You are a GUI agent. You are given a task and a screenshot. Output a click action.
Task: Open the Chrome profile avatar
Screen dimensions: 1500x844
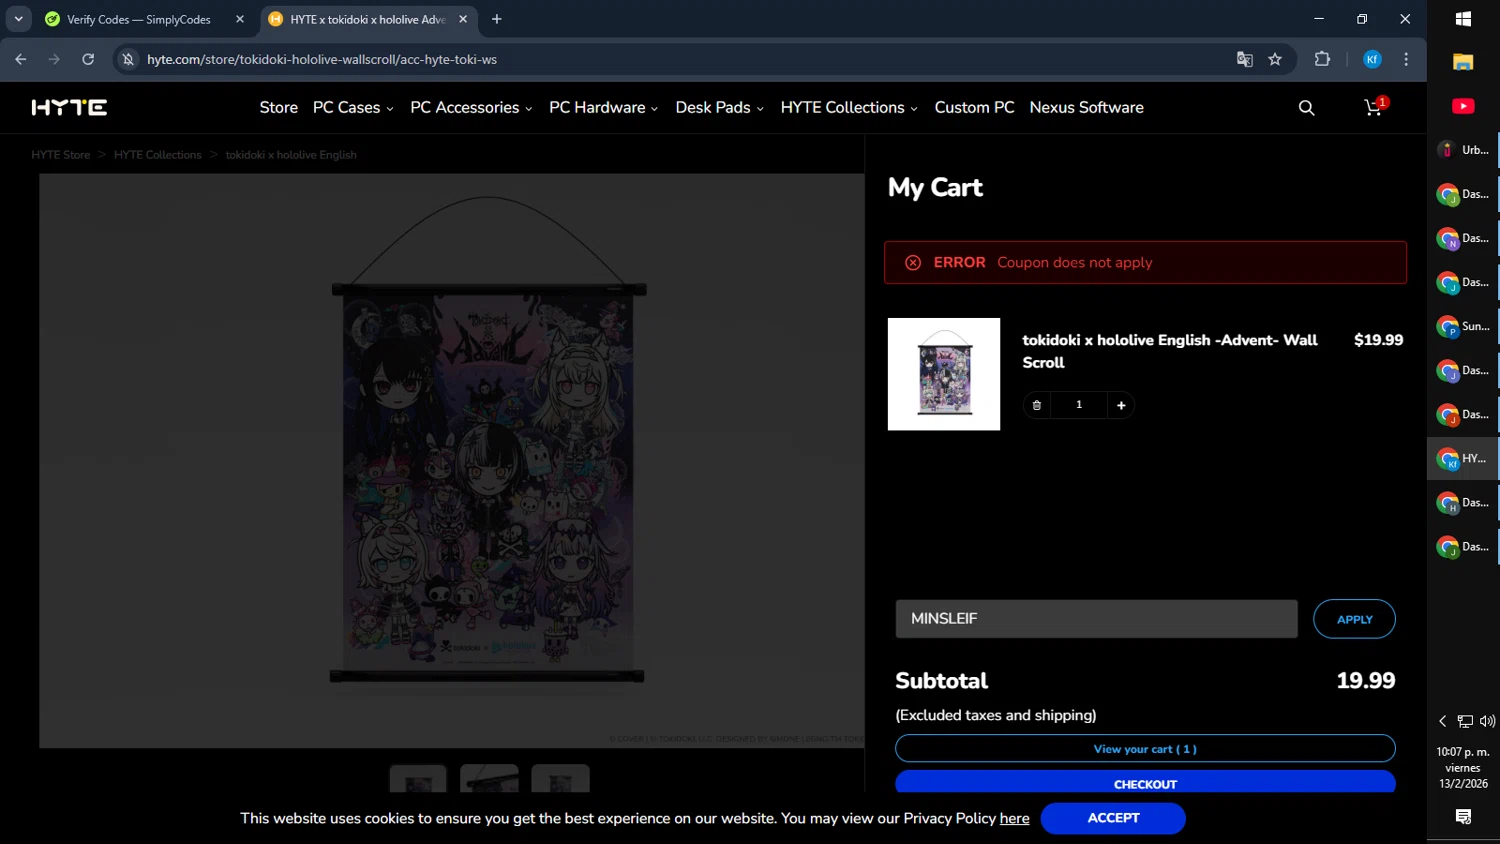point(1372,59)
